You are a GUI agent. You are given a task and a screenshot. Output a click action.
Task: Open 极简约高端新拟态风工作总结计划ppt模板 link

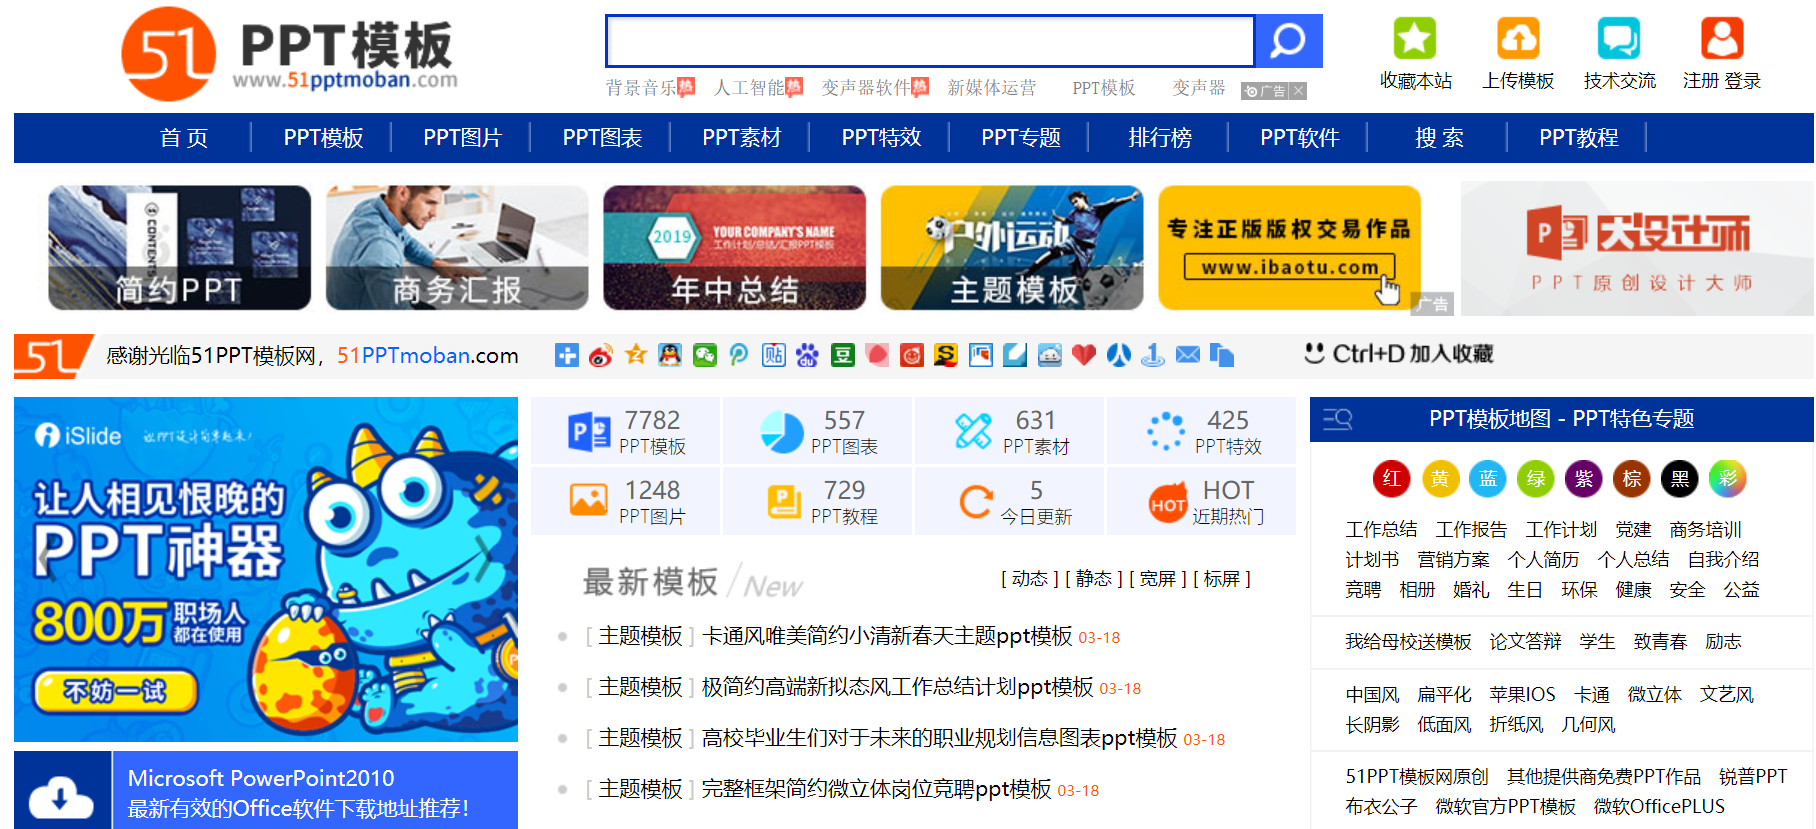pyautogui.click(x=898, y=687)
